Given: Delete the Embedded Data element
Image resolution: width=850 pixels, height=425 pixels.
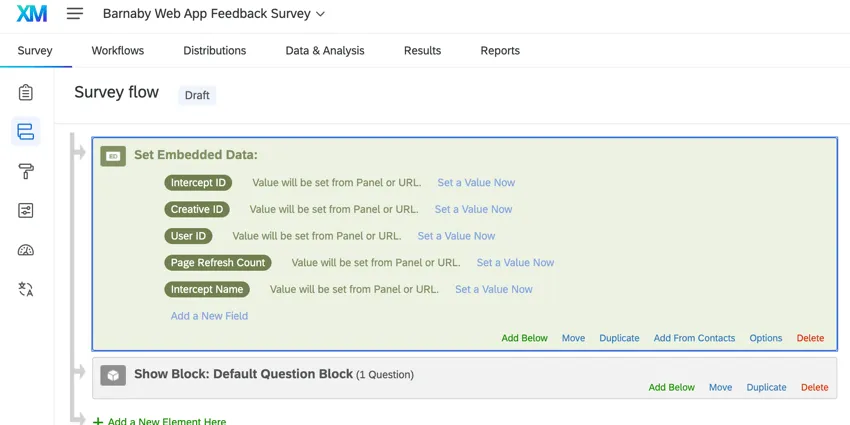Looking at the screenshot, I should click(810, 338).
